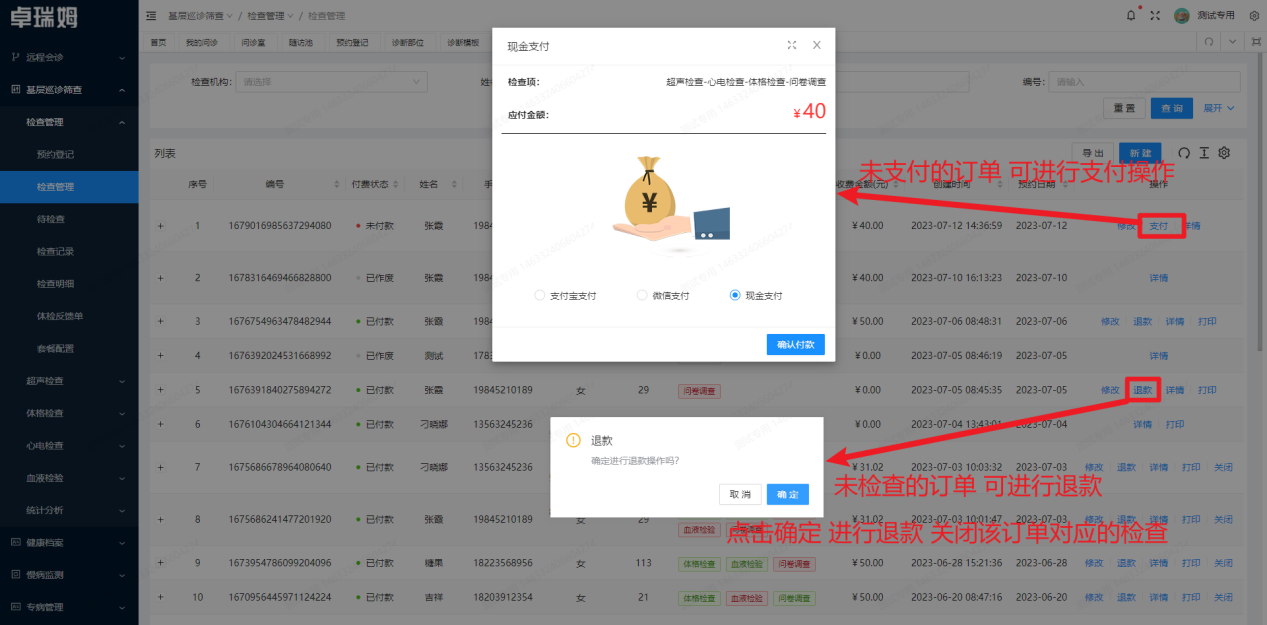Click the 专病管理 sidebar icon

pos(15,606)
